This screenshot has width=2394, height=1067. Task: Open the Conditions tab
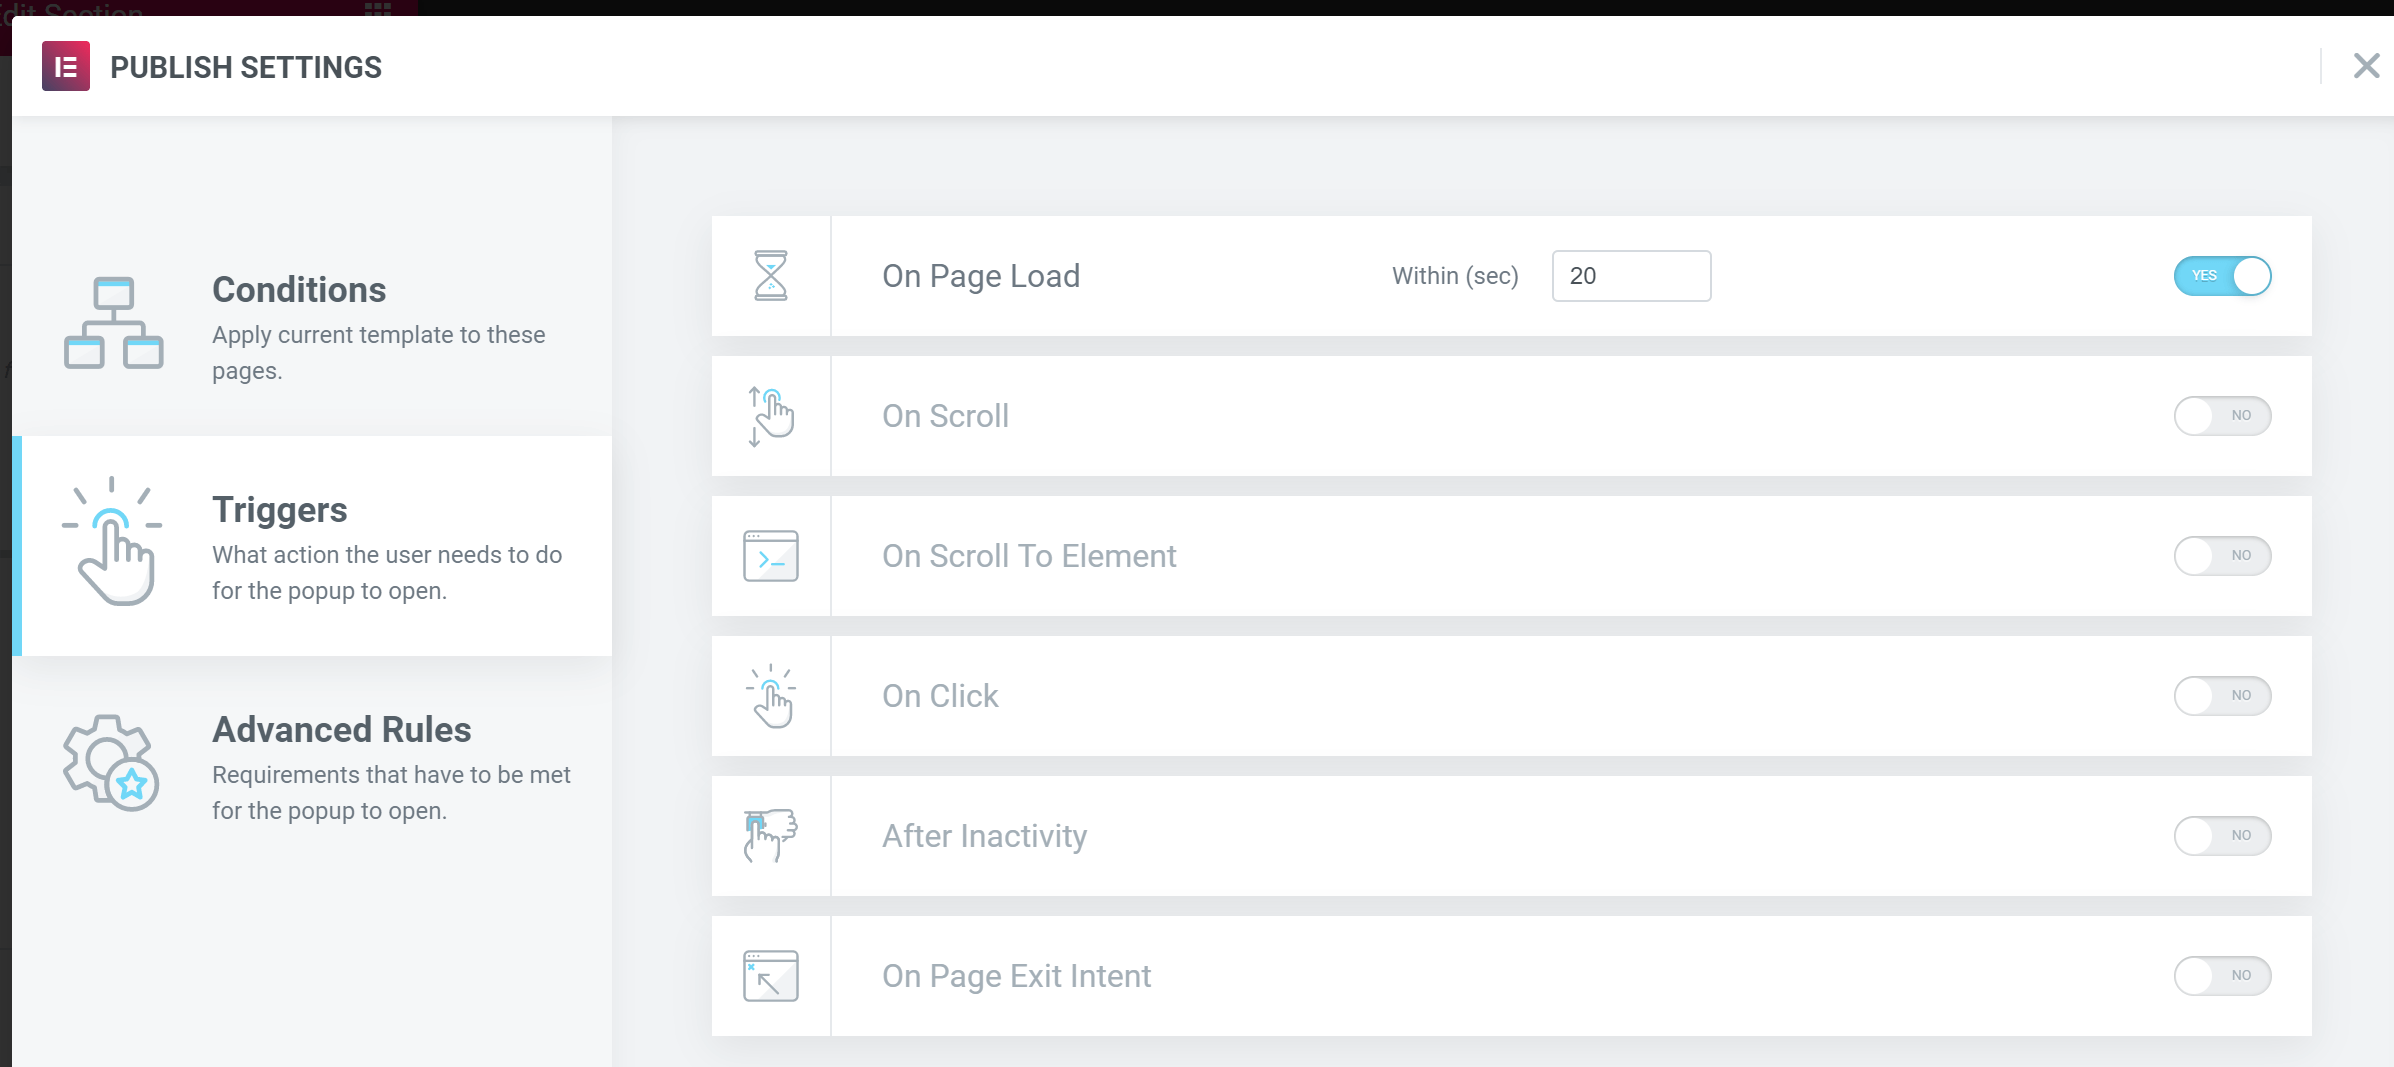coord(312,326)
